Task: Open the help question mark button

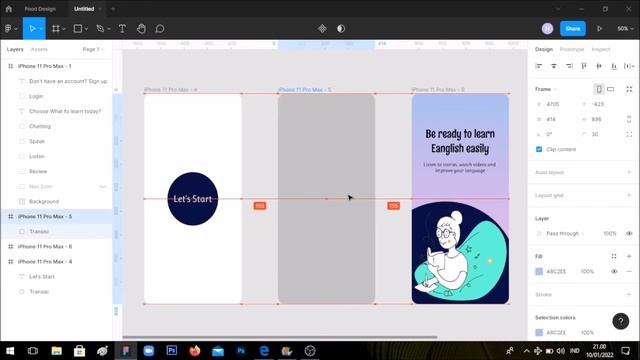Action: tap(620, 322)
